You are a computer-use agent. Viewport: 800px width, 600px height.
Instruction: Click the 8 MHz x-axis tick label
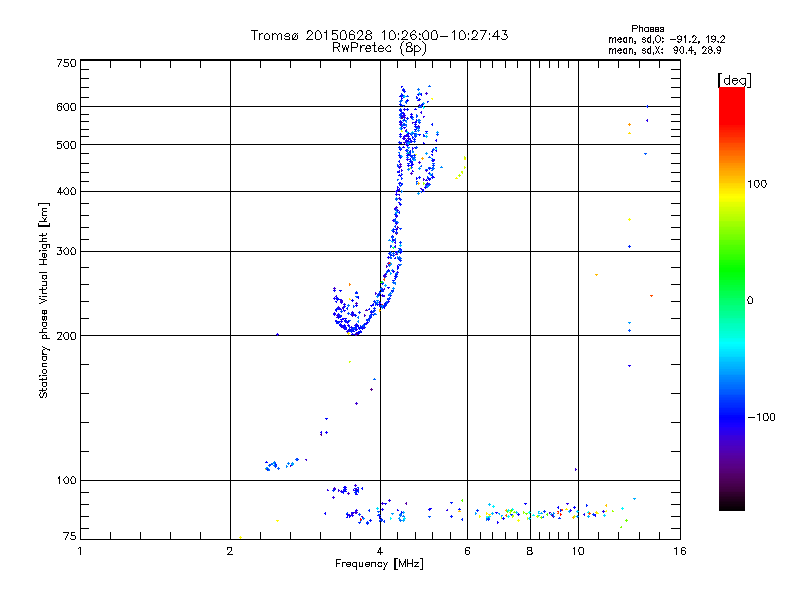530,551
